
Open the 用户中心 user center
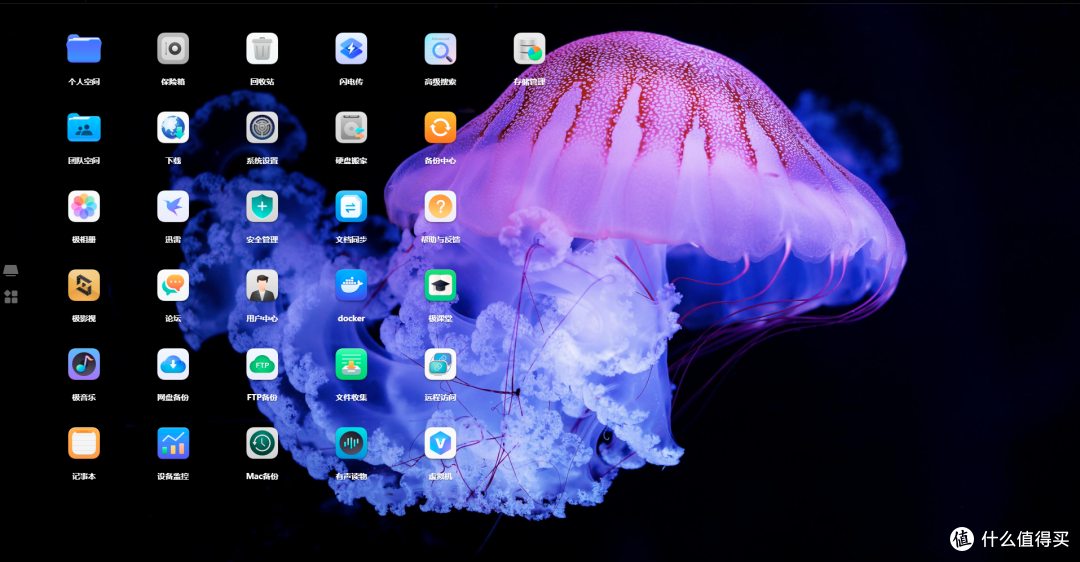click(x=262, y=286)
